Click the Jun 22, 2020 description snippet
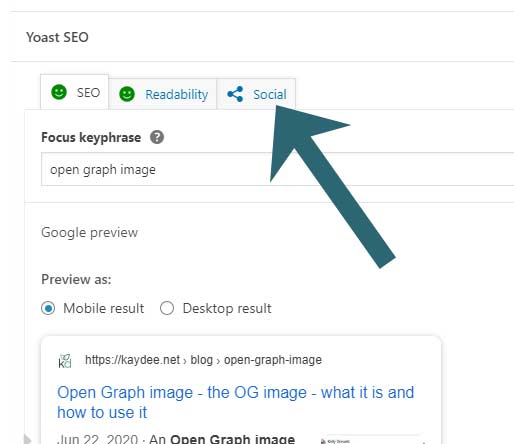 (176, 438)
